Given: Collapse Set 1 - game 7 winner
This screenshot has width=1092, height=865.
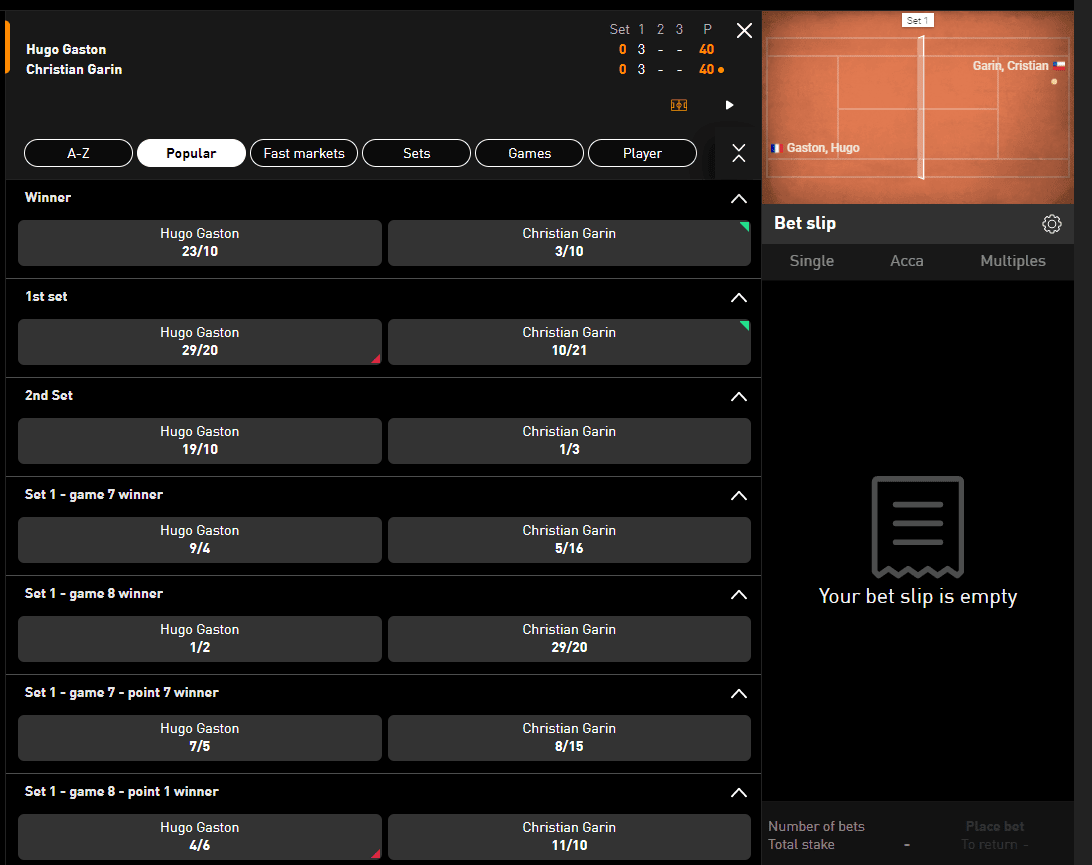Looking at the screenshot, I should pyautogui.click(x=739, y=496).
